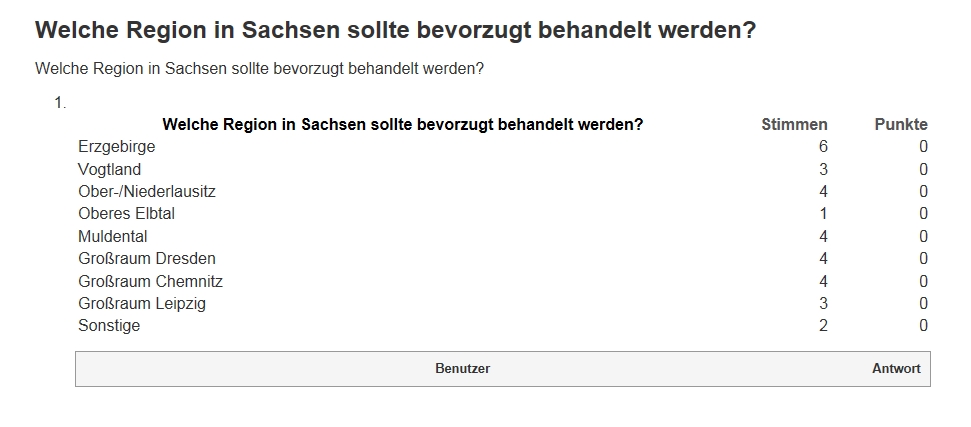Click the poll subtitle below the heading

(x=259, y=69)
